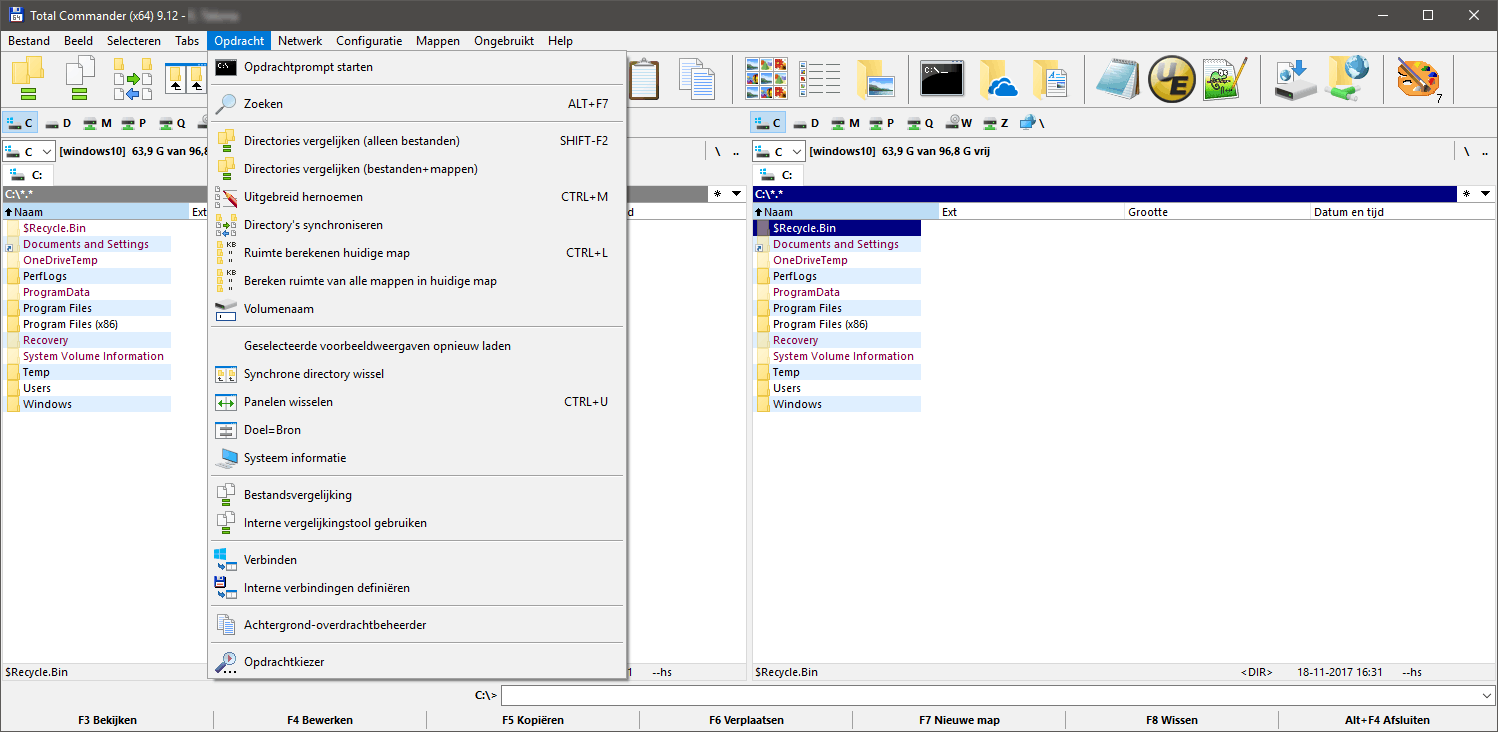This screenshot has width=1498, height=732.
Task: Click the detailed list view toolbar icon
Action: tap(820, 78)
